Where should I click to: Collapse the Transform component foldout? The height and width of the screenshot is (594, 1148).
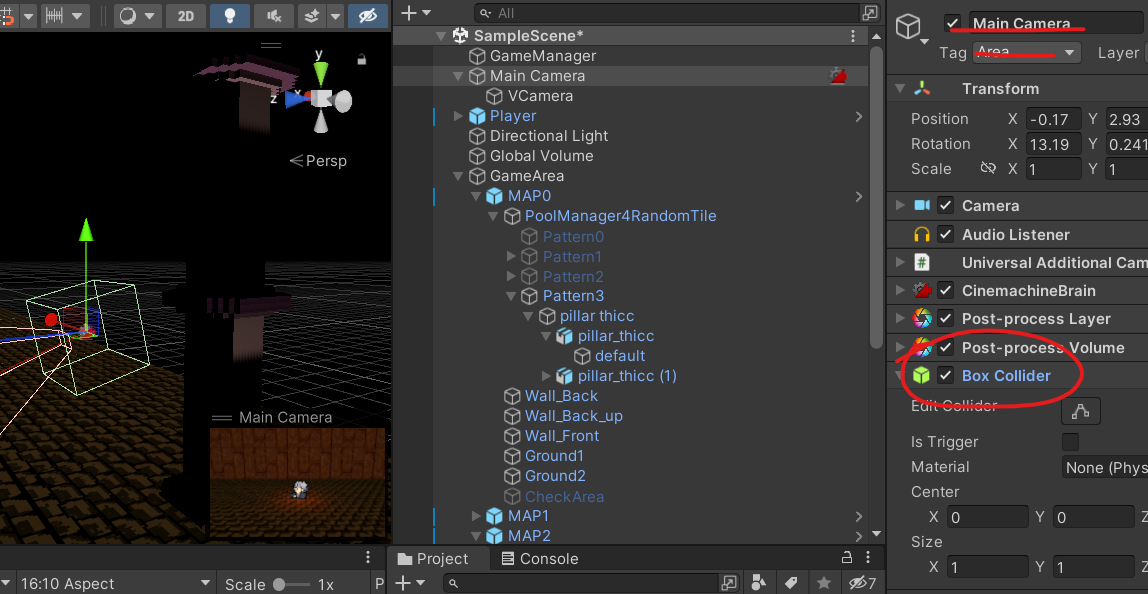click(900, 89)
